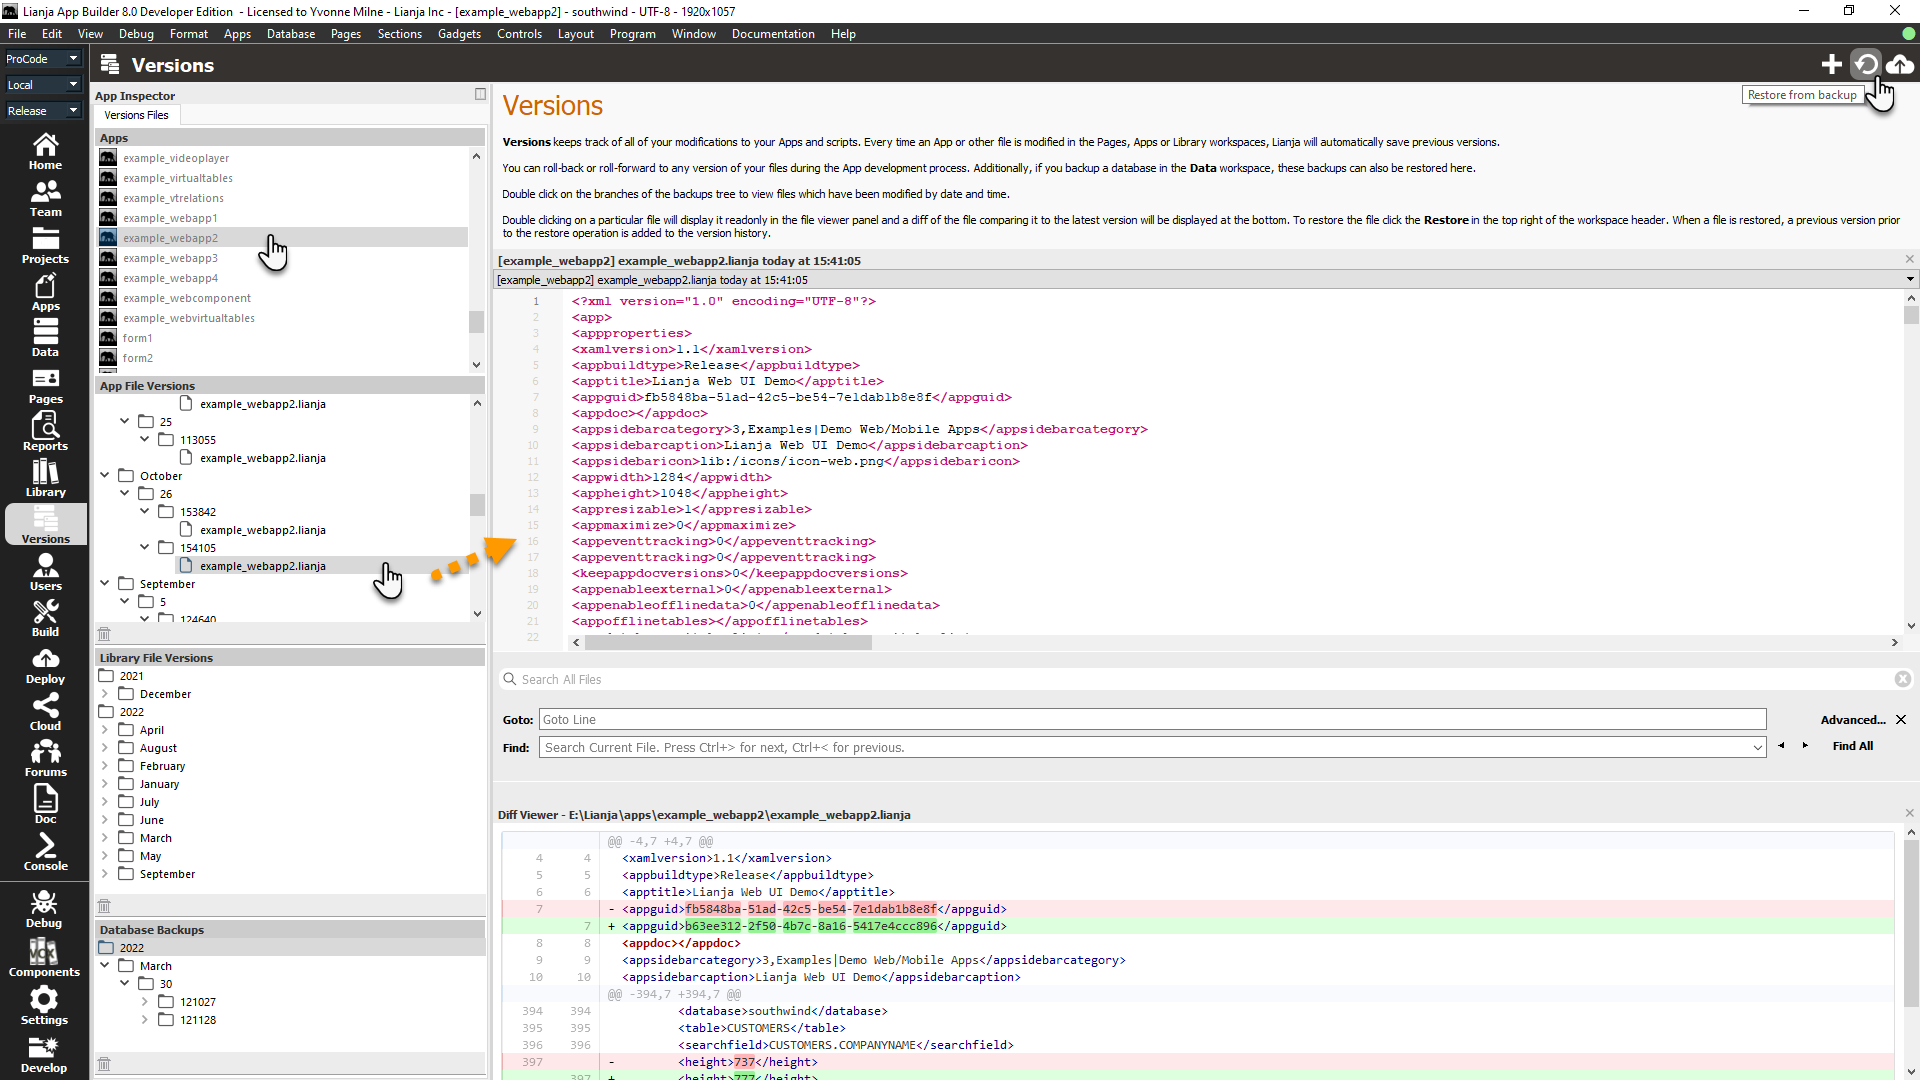Expand the 121027 database backup folder

click(x=145, y=1002)
